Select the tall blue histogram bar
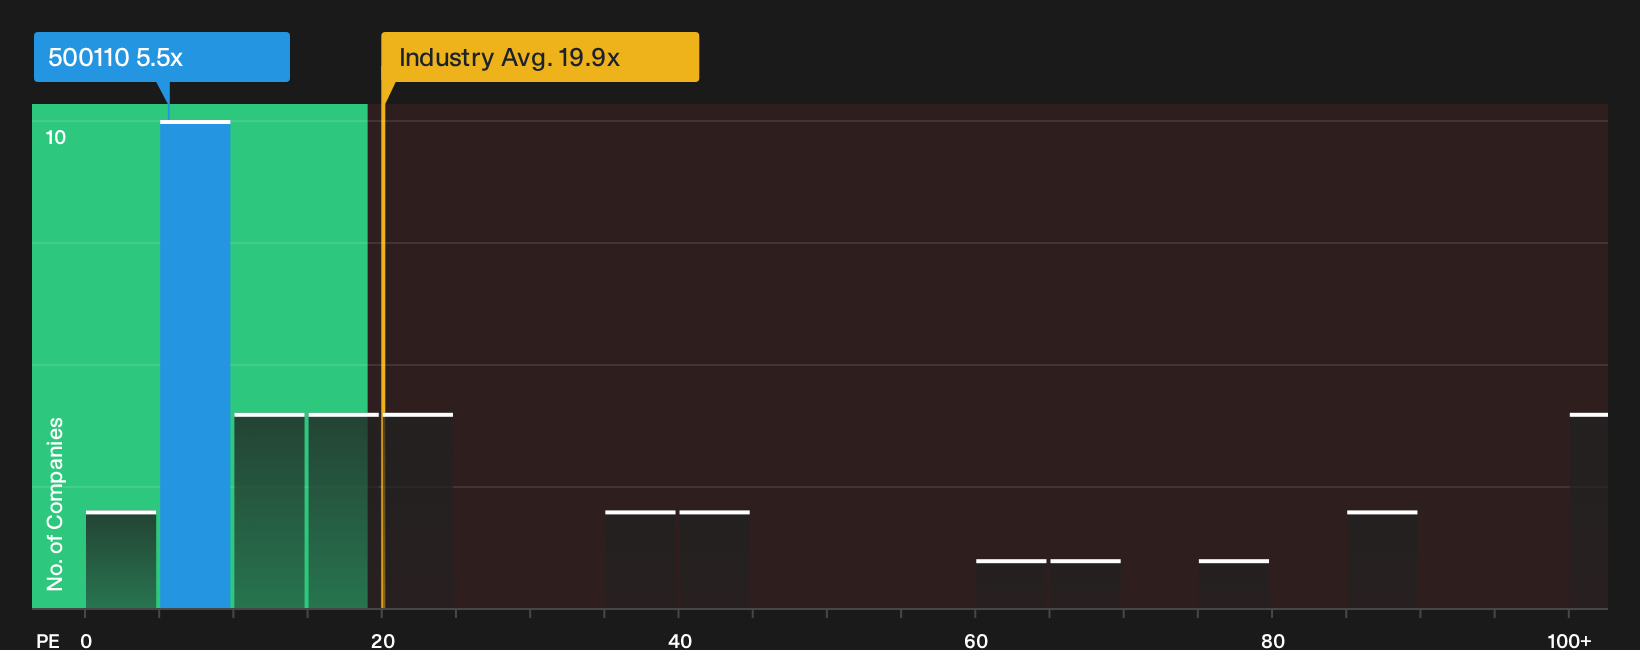The image size is (1640, 650). (195, 364)
